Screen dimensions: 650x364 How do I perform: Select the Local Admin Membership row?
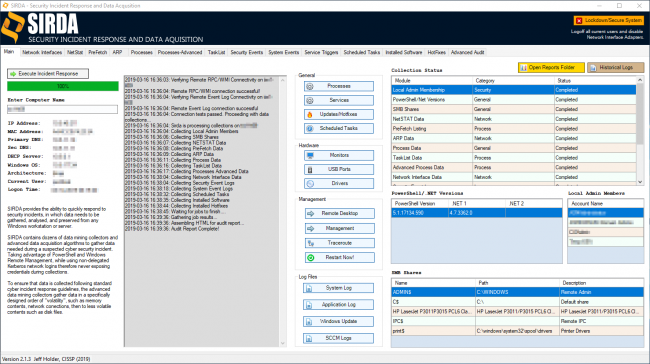click(x=514, y=90)
